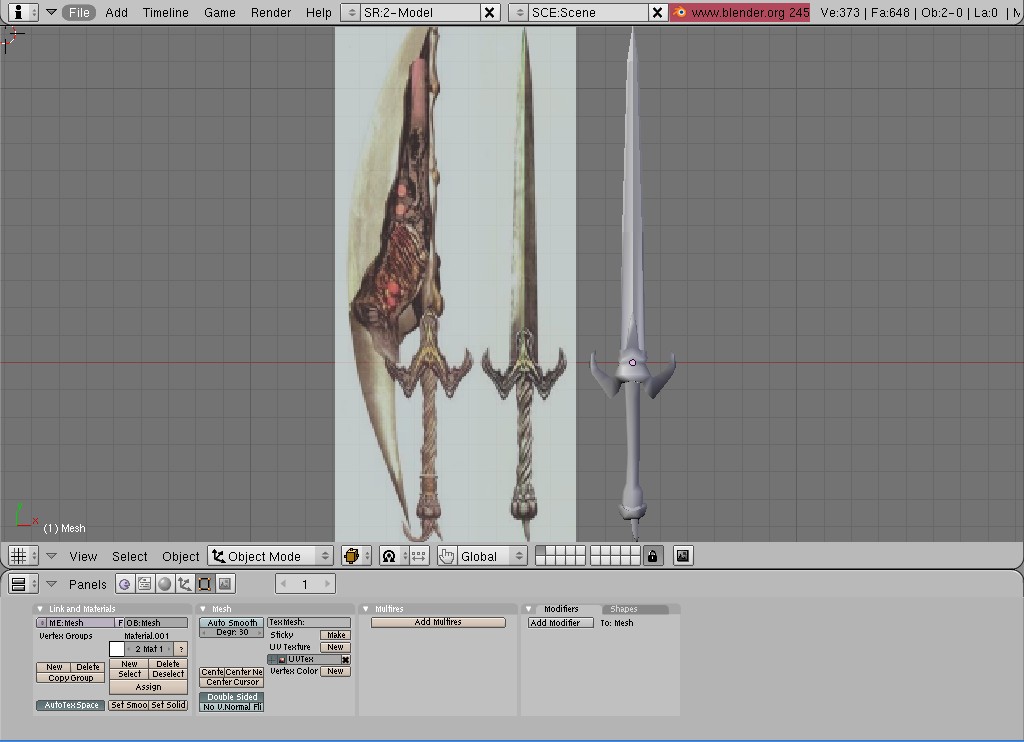Collapse the Link and Materials panel
This screenshot has width=1024, height=742.
40,609
